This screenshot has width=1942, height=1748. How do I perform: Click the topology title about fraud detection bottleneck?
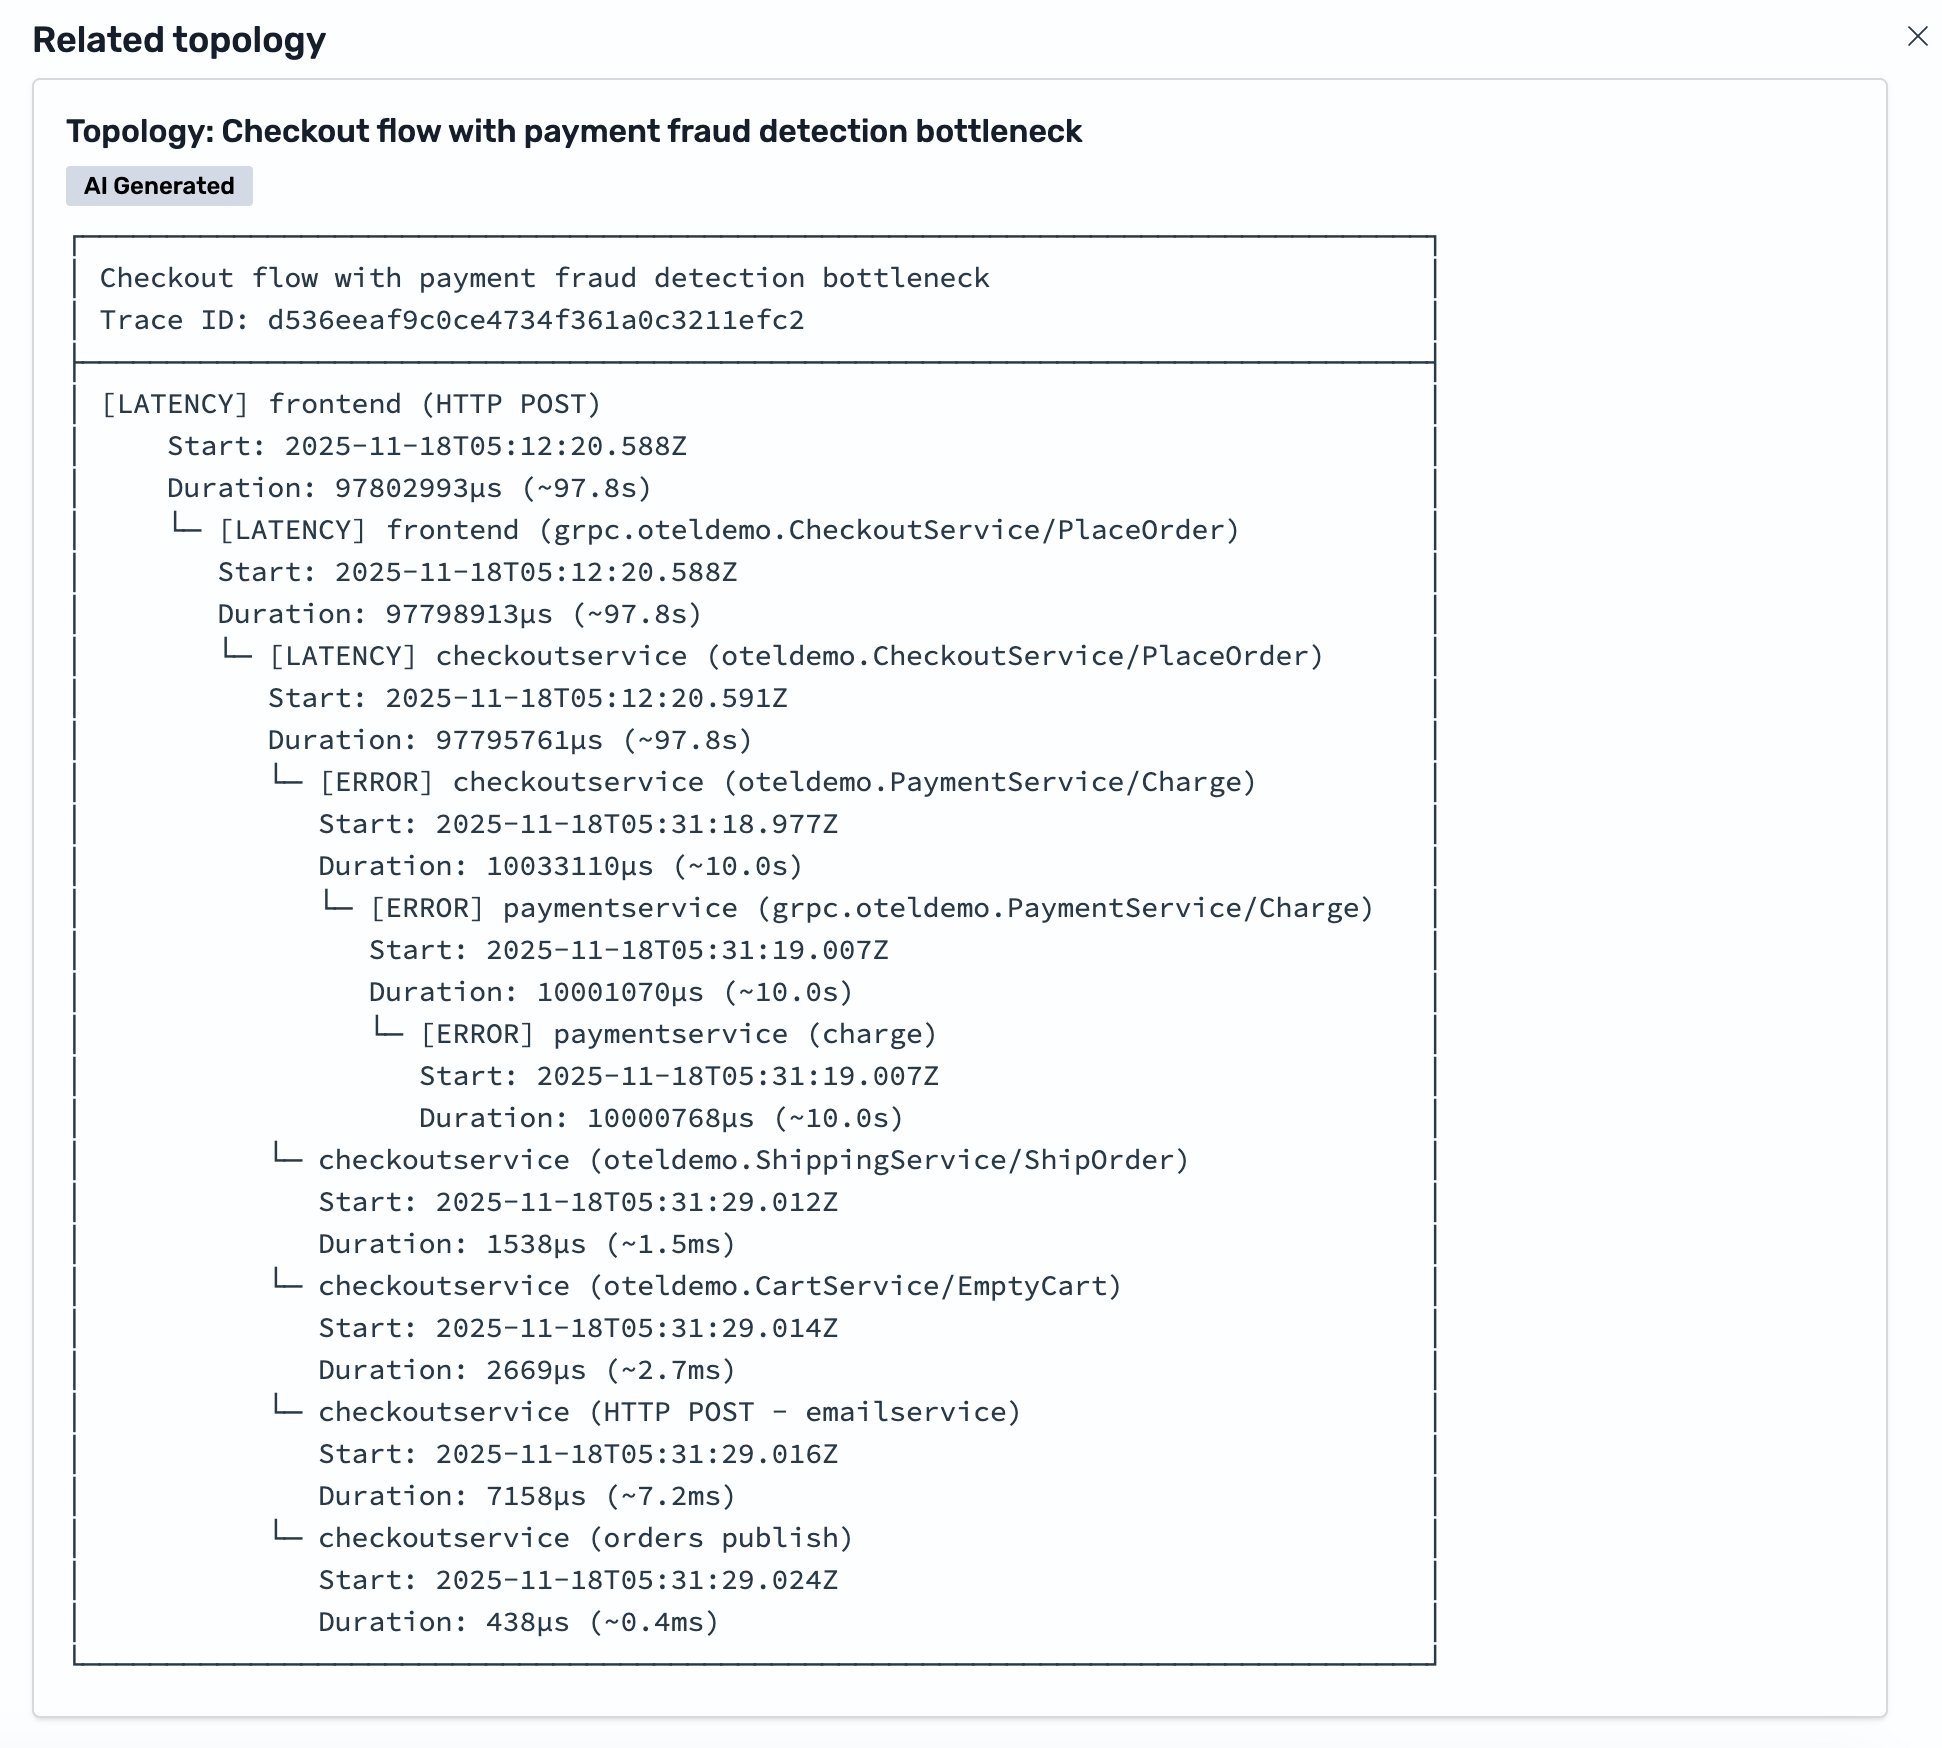[x=574, y=131]
